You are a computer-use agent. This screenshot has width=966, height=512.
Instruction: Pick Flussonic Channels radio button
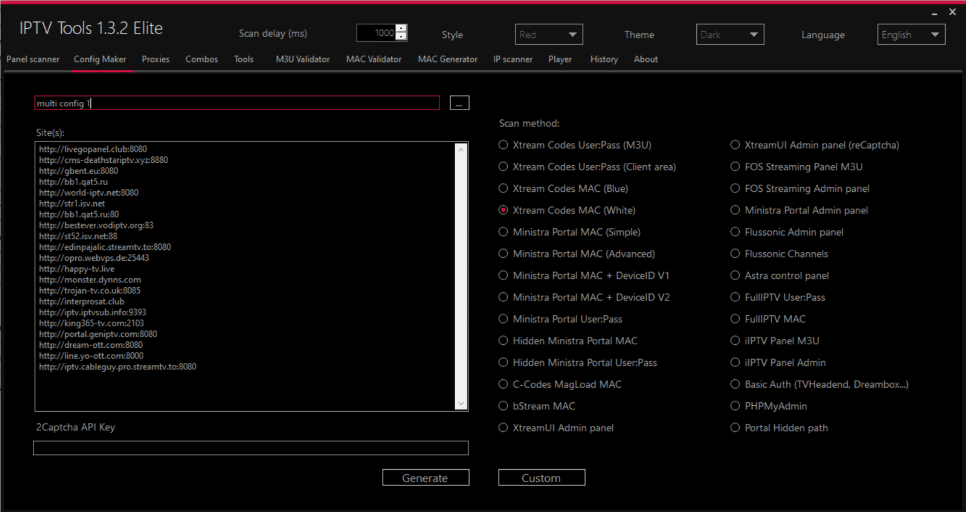coord(736,254)
